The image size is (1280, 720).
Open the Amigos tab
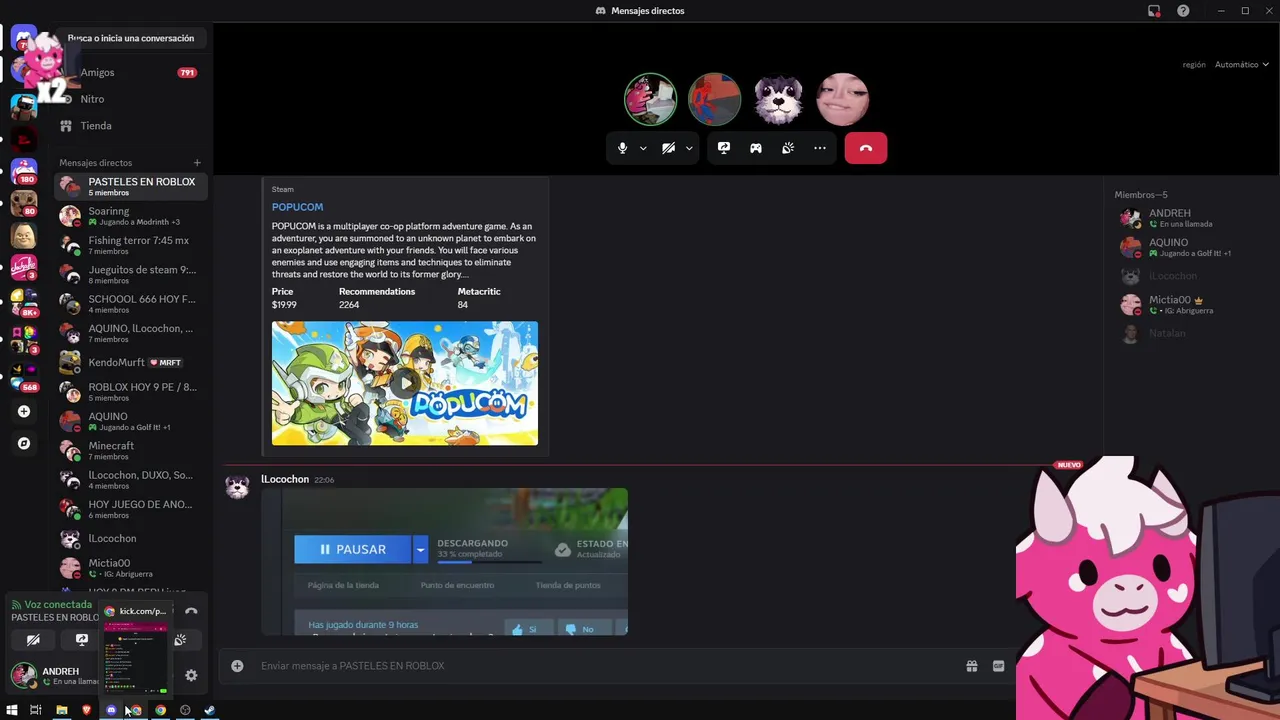pos(131,73)
